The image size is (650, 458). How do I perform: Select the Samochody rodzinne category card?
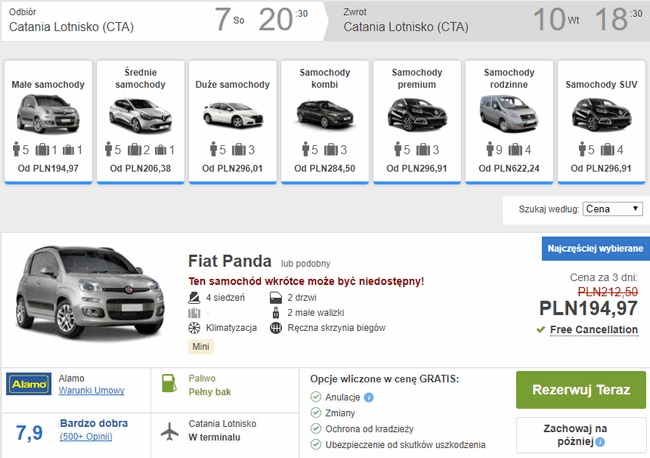[x=509, y=121]
